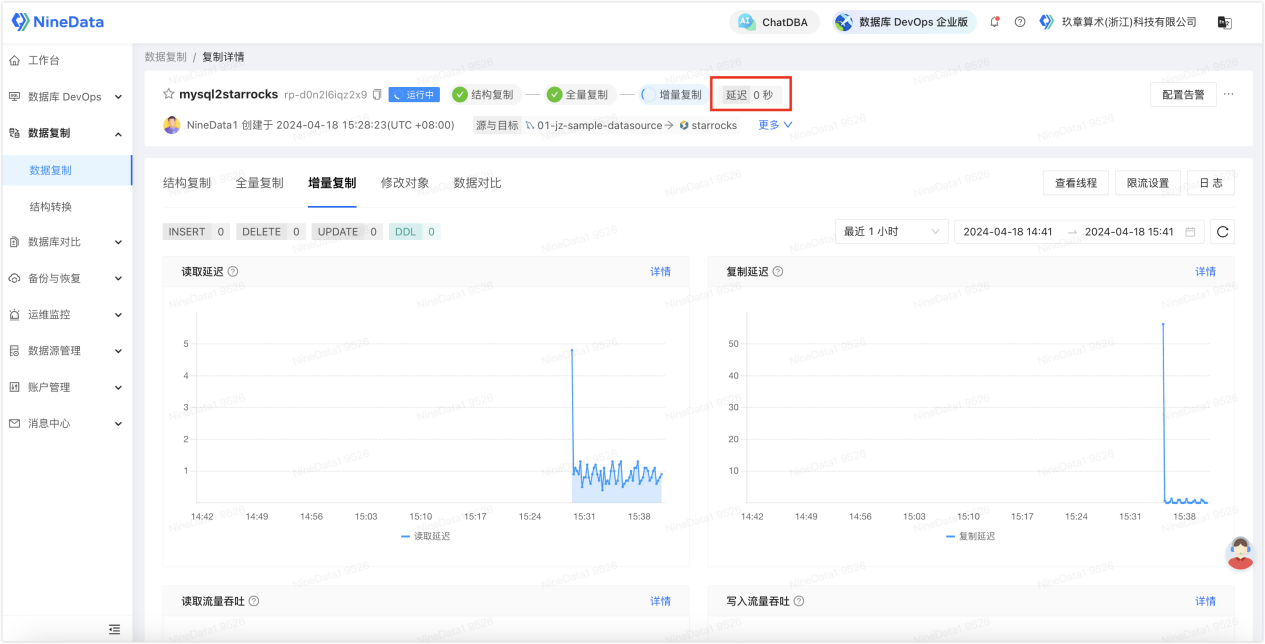Image resolution: width=1265 pixels, height=644 pixels.
Task: Open 日志 button
Action: [1211, 183]
